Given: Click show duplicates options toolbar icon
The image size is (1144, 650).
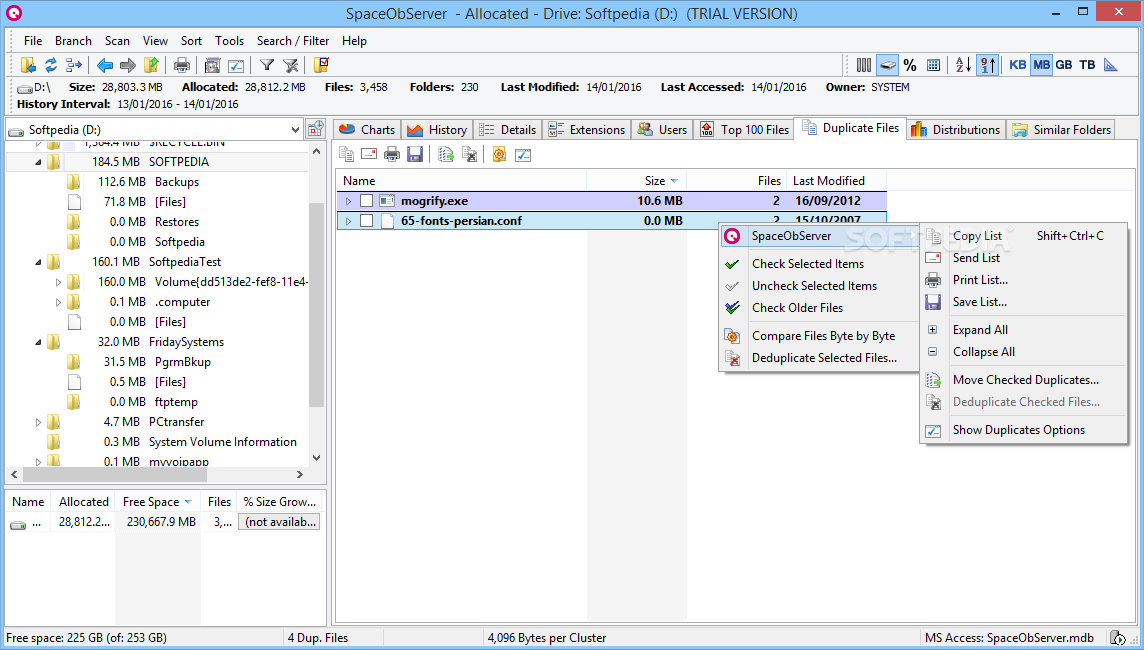Looking at the screenshot, I should coord(523,155).
